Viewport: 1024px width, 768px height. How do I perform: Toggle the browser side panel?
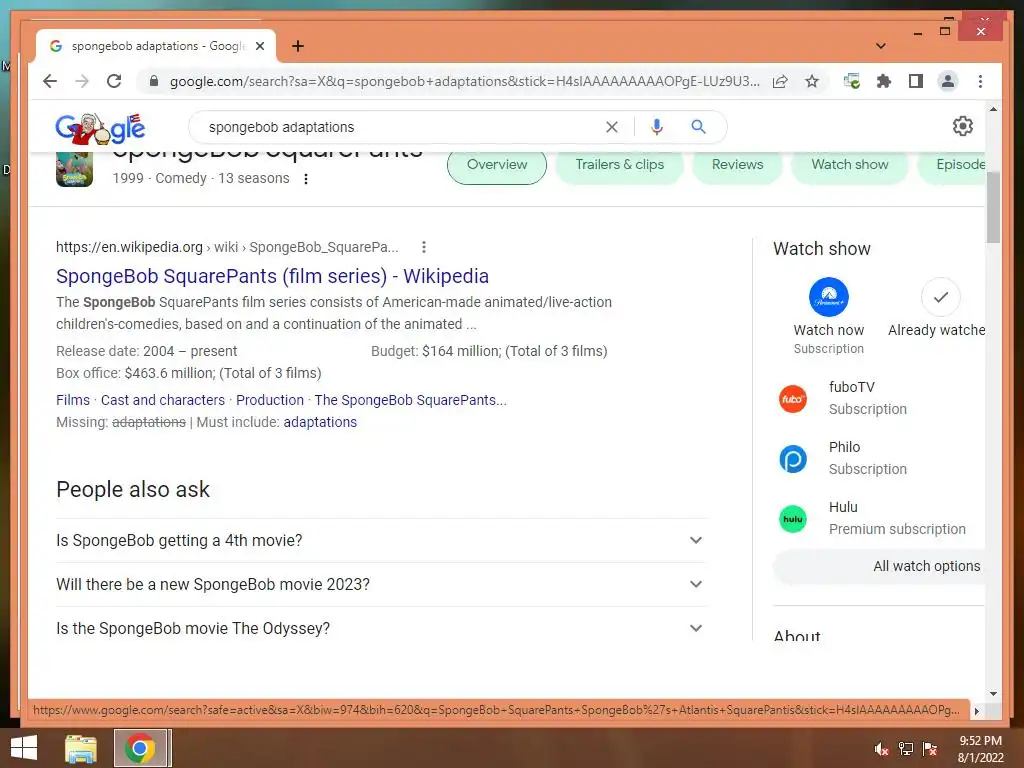916,82
